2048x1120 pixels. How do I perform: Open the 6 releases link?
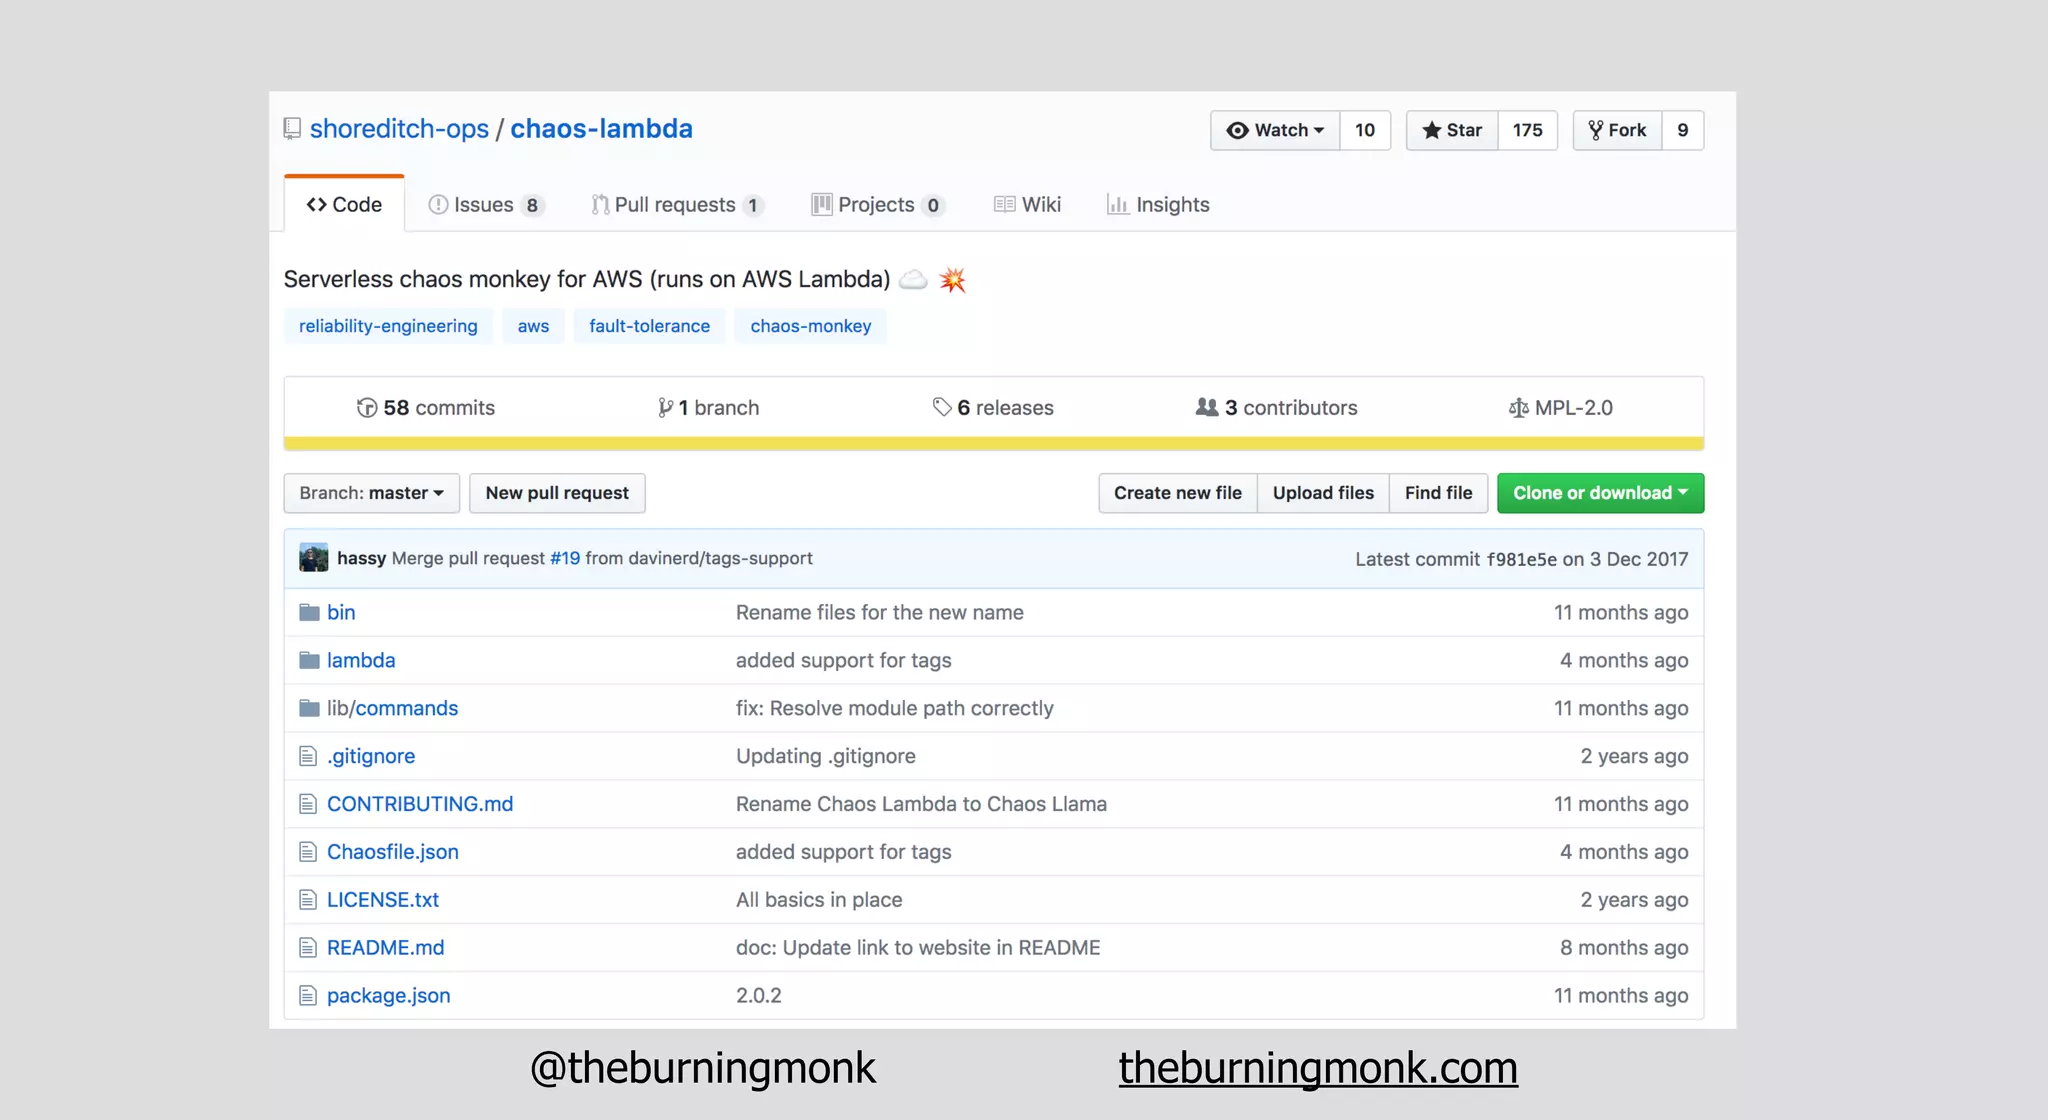(993, 408)
